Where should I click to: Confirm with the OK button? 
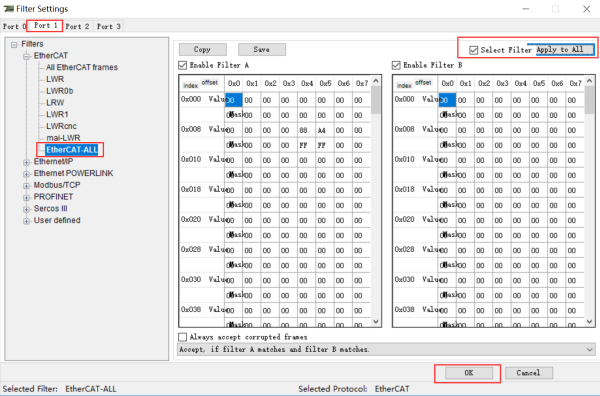tap(469, 373)
